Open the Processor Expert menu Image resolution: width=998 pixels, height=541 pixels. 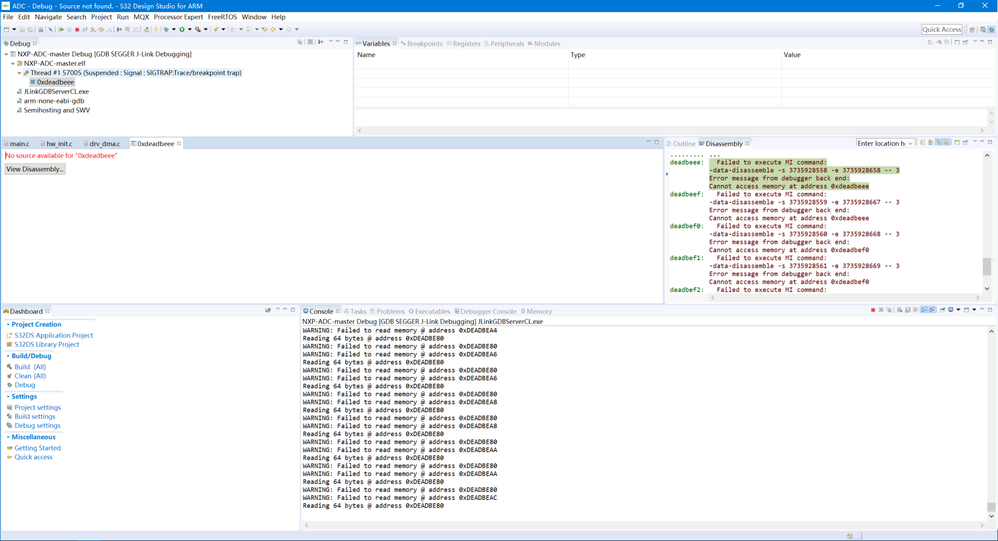click(178, 17)
